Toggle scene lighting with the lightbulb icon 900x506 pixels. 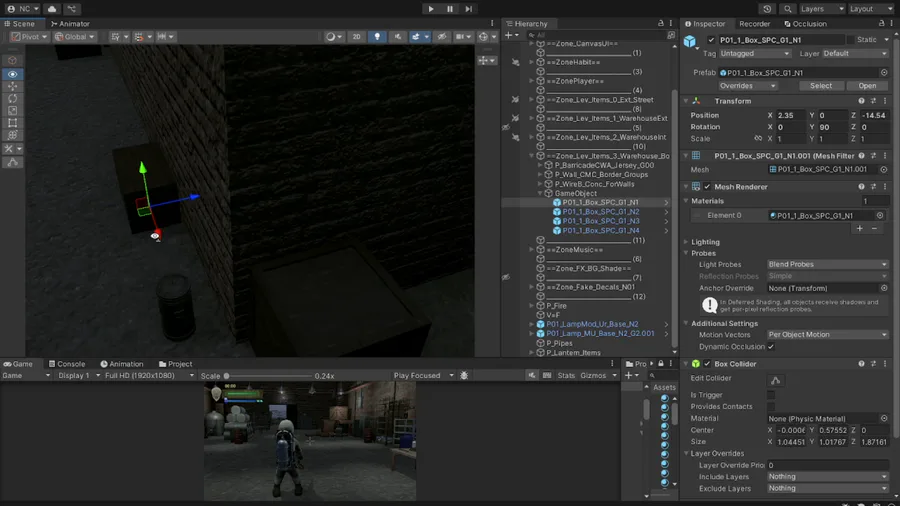point(377,37)
